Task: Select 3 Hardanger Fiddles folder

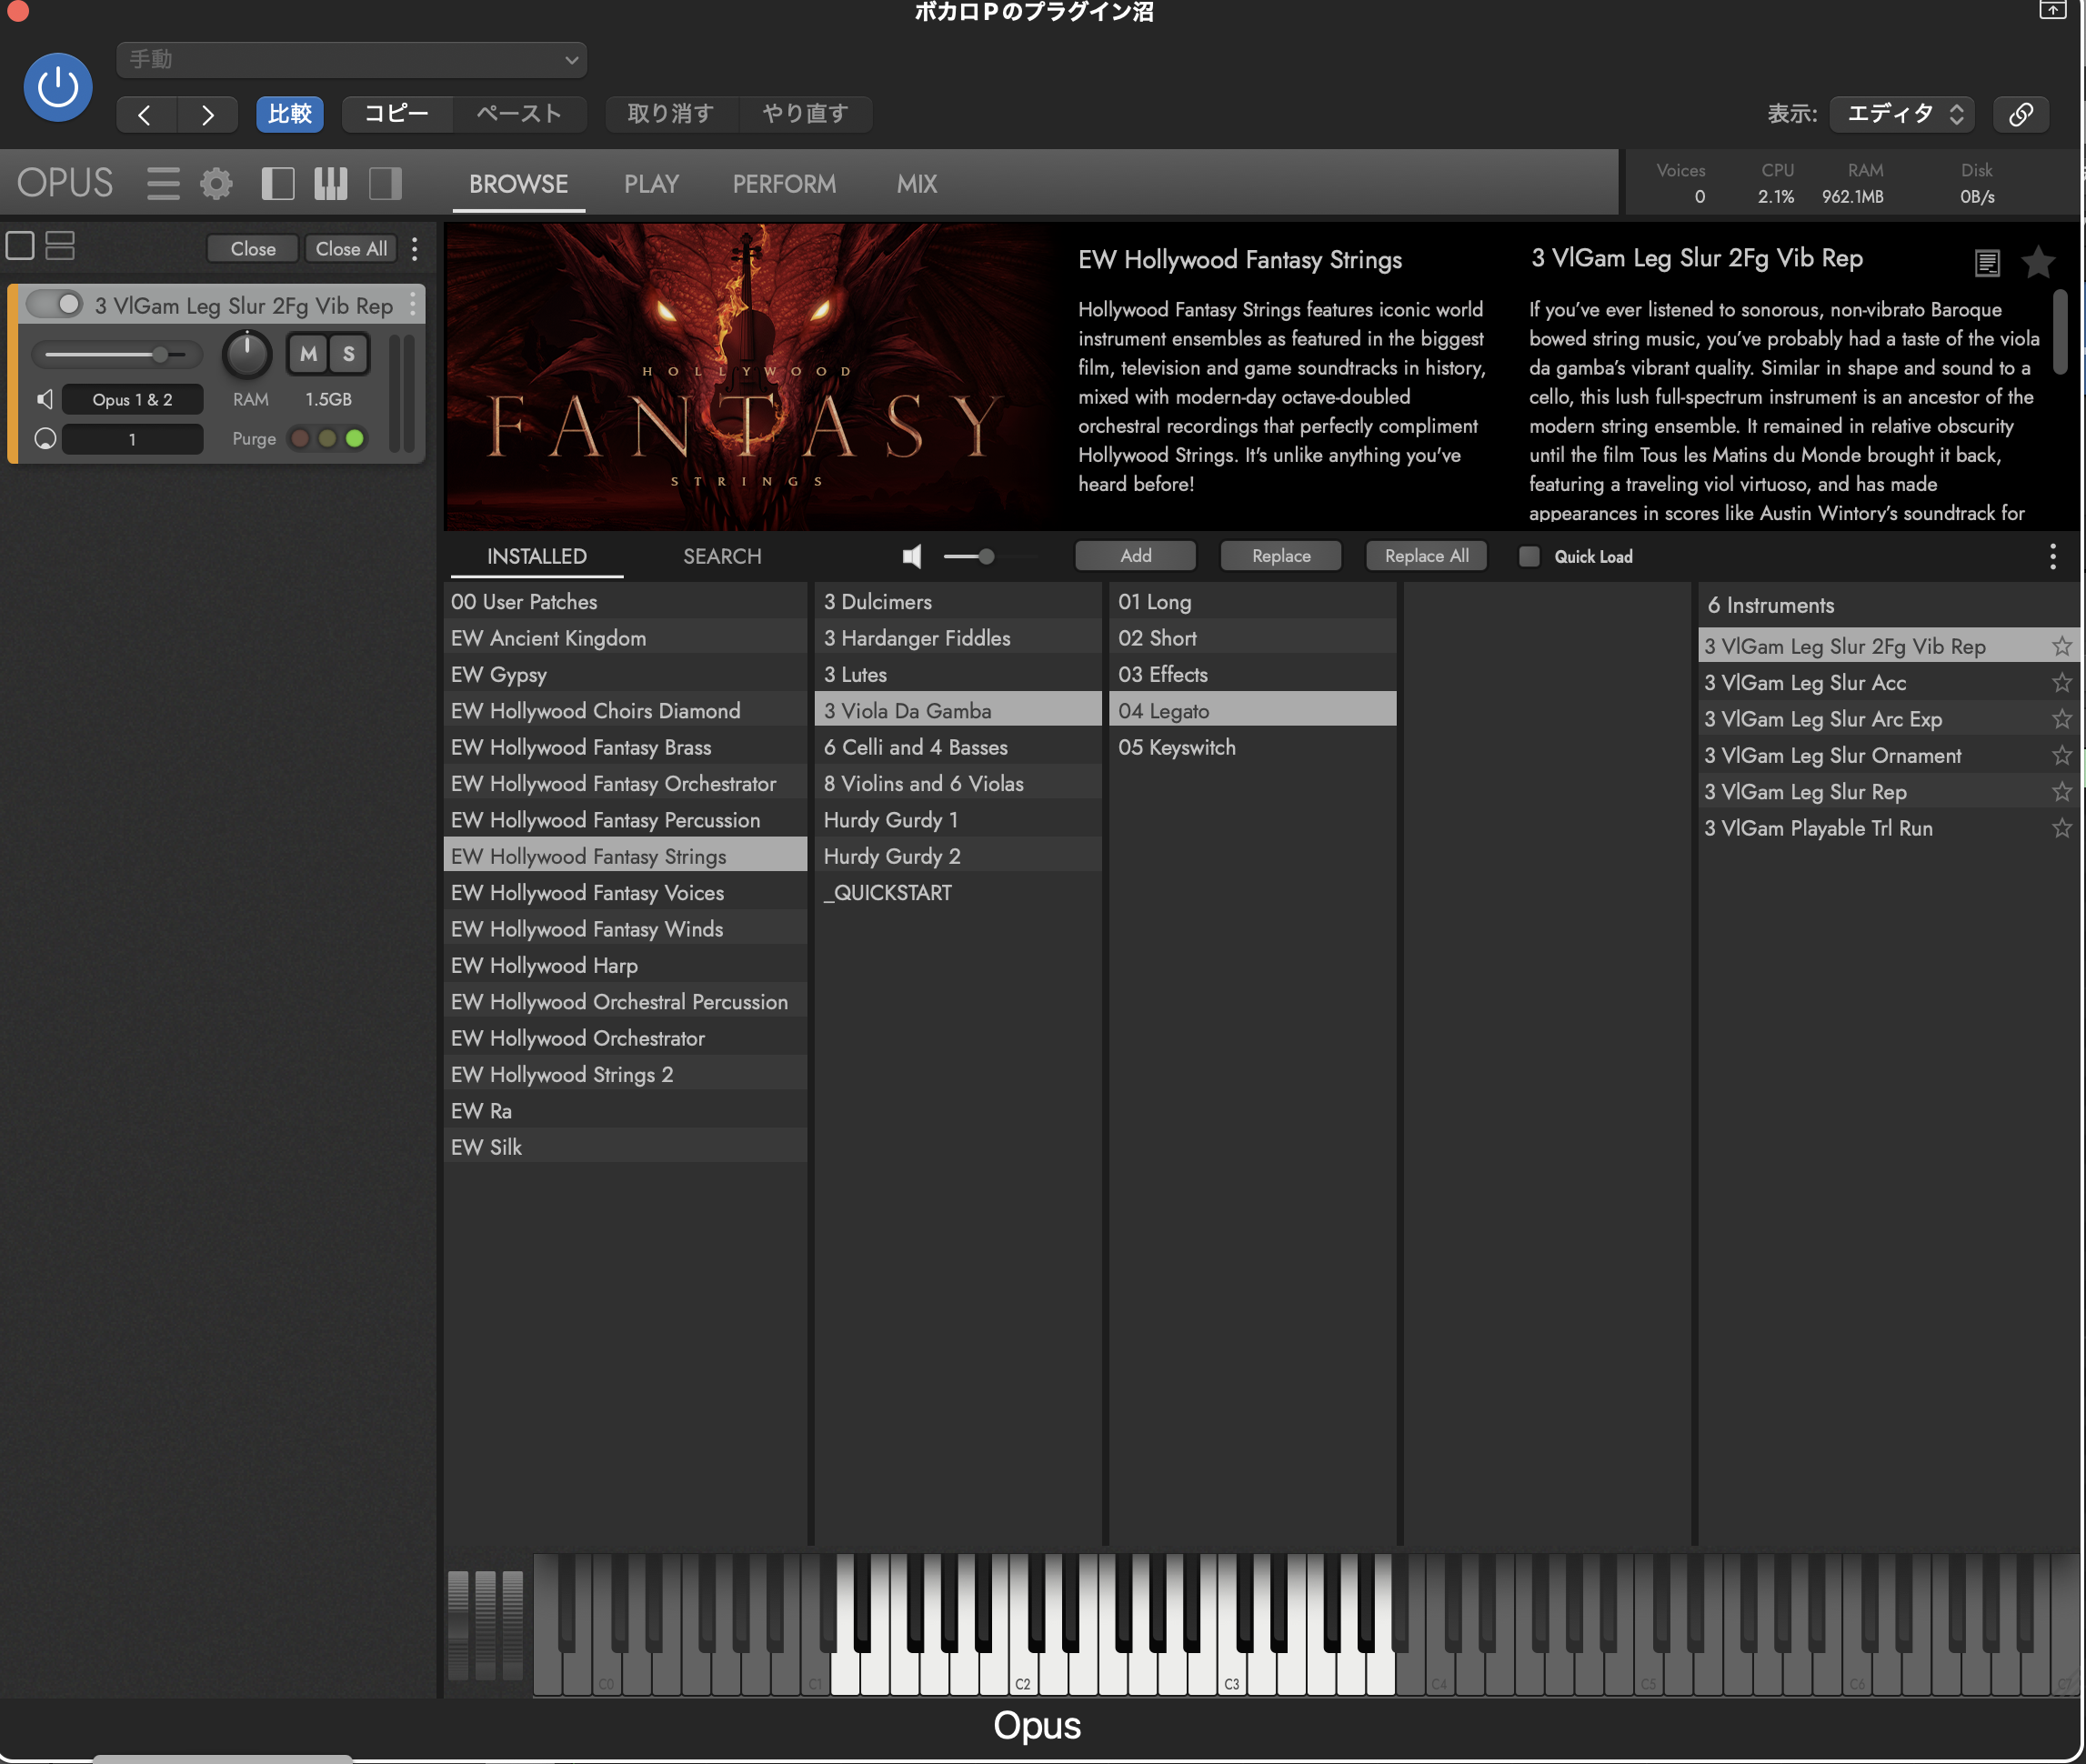Action: [958, 638]
